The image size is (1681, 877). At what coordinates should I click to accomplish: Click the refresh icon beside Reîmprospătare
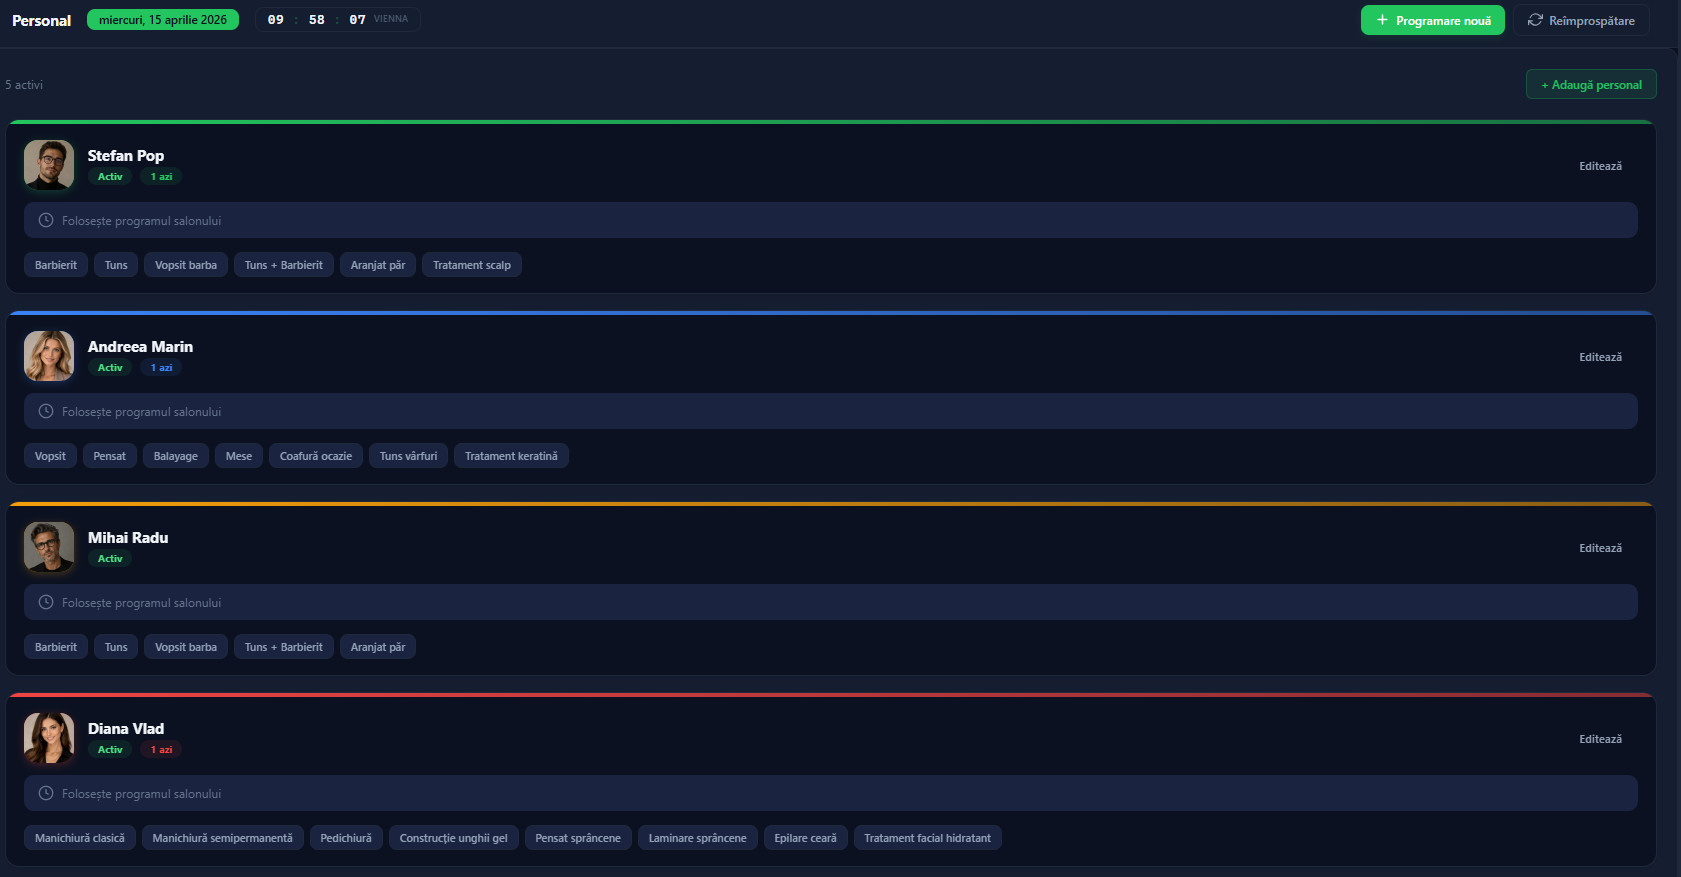(x=1535, y=20)
